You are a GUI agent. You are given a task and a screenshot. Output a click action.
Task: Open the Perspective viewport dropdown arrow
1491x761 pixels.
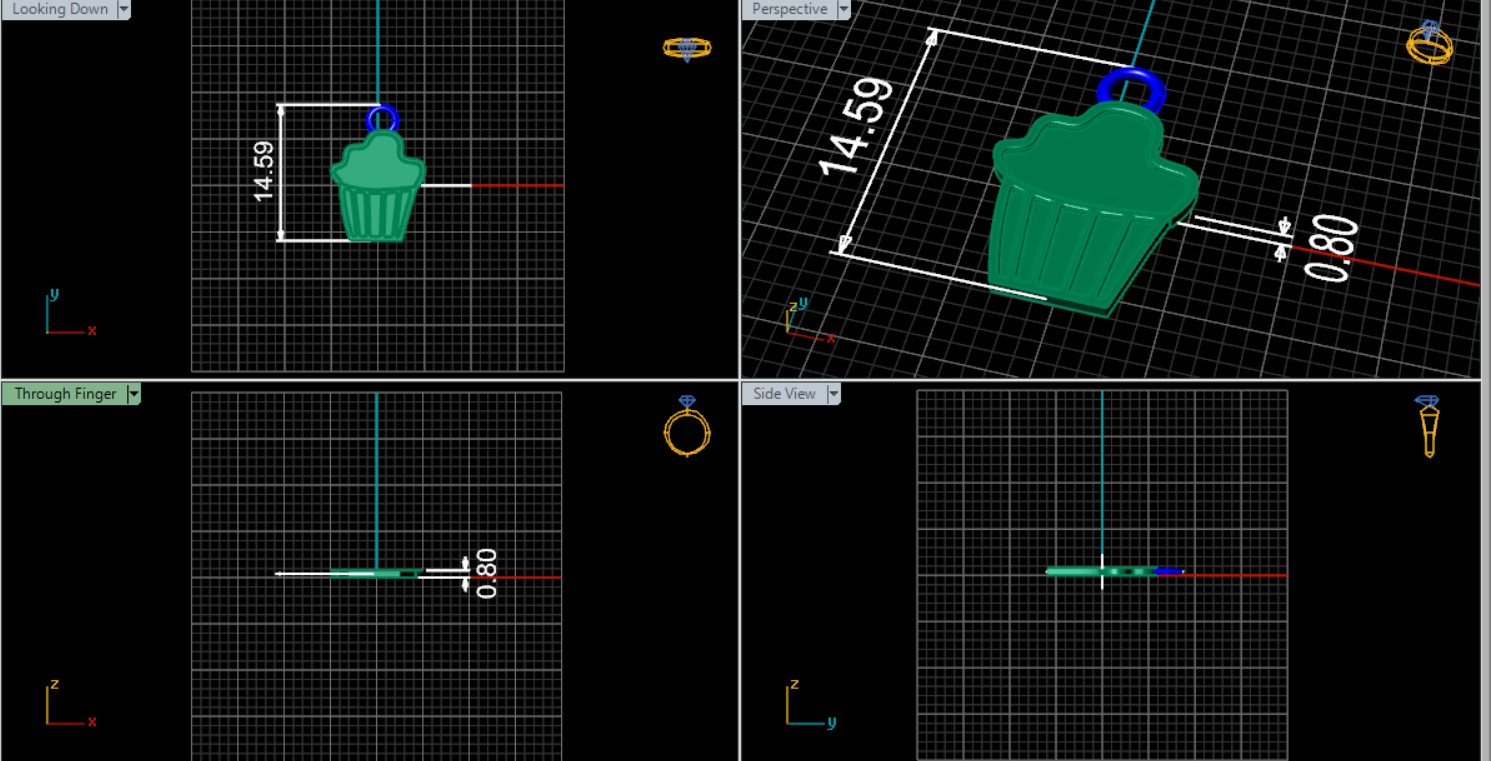click(843, 9)
